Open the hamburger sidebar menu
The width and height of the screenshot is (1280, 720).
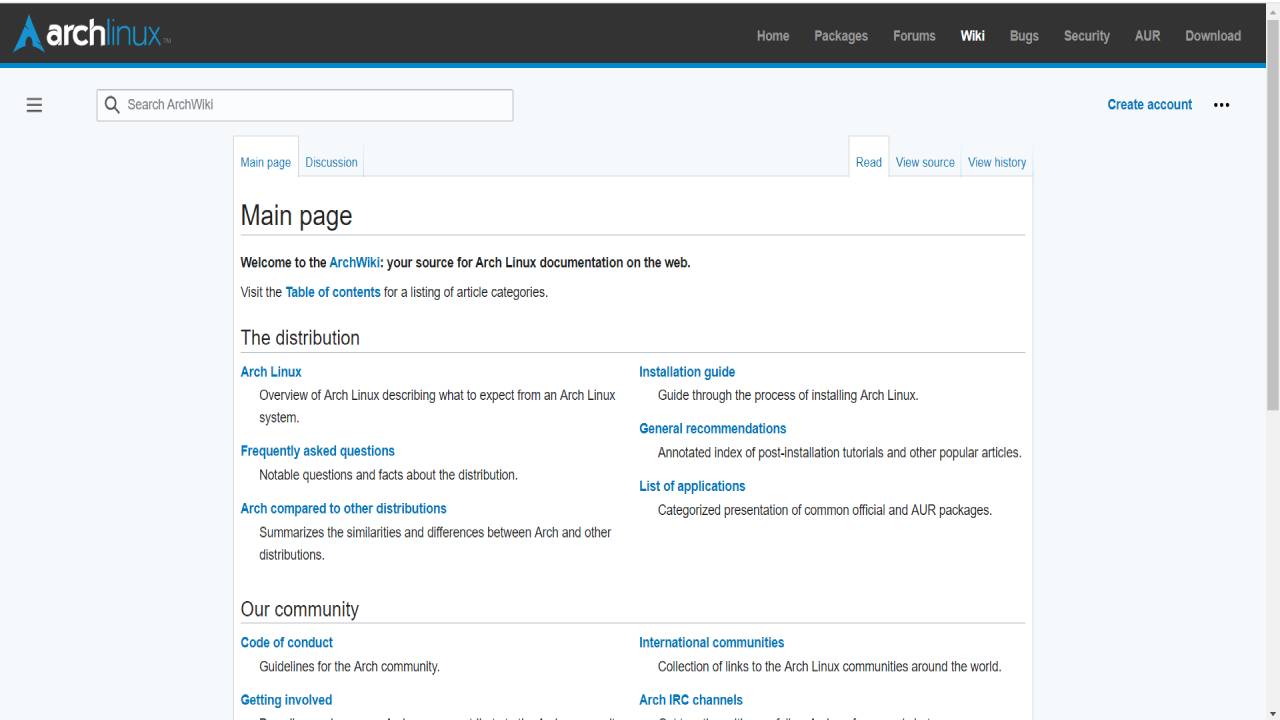[34, 105]
